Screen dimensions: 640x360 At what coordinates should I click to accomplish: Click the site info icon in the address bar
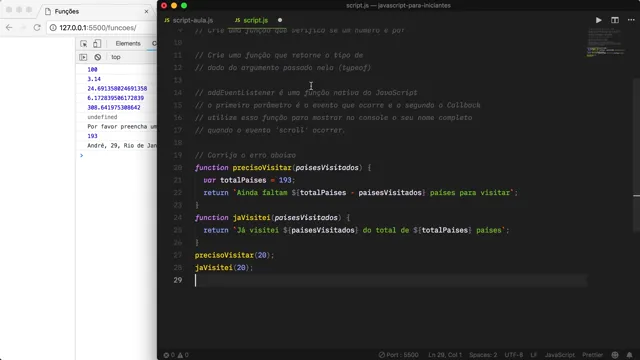(x=53, y=28)
